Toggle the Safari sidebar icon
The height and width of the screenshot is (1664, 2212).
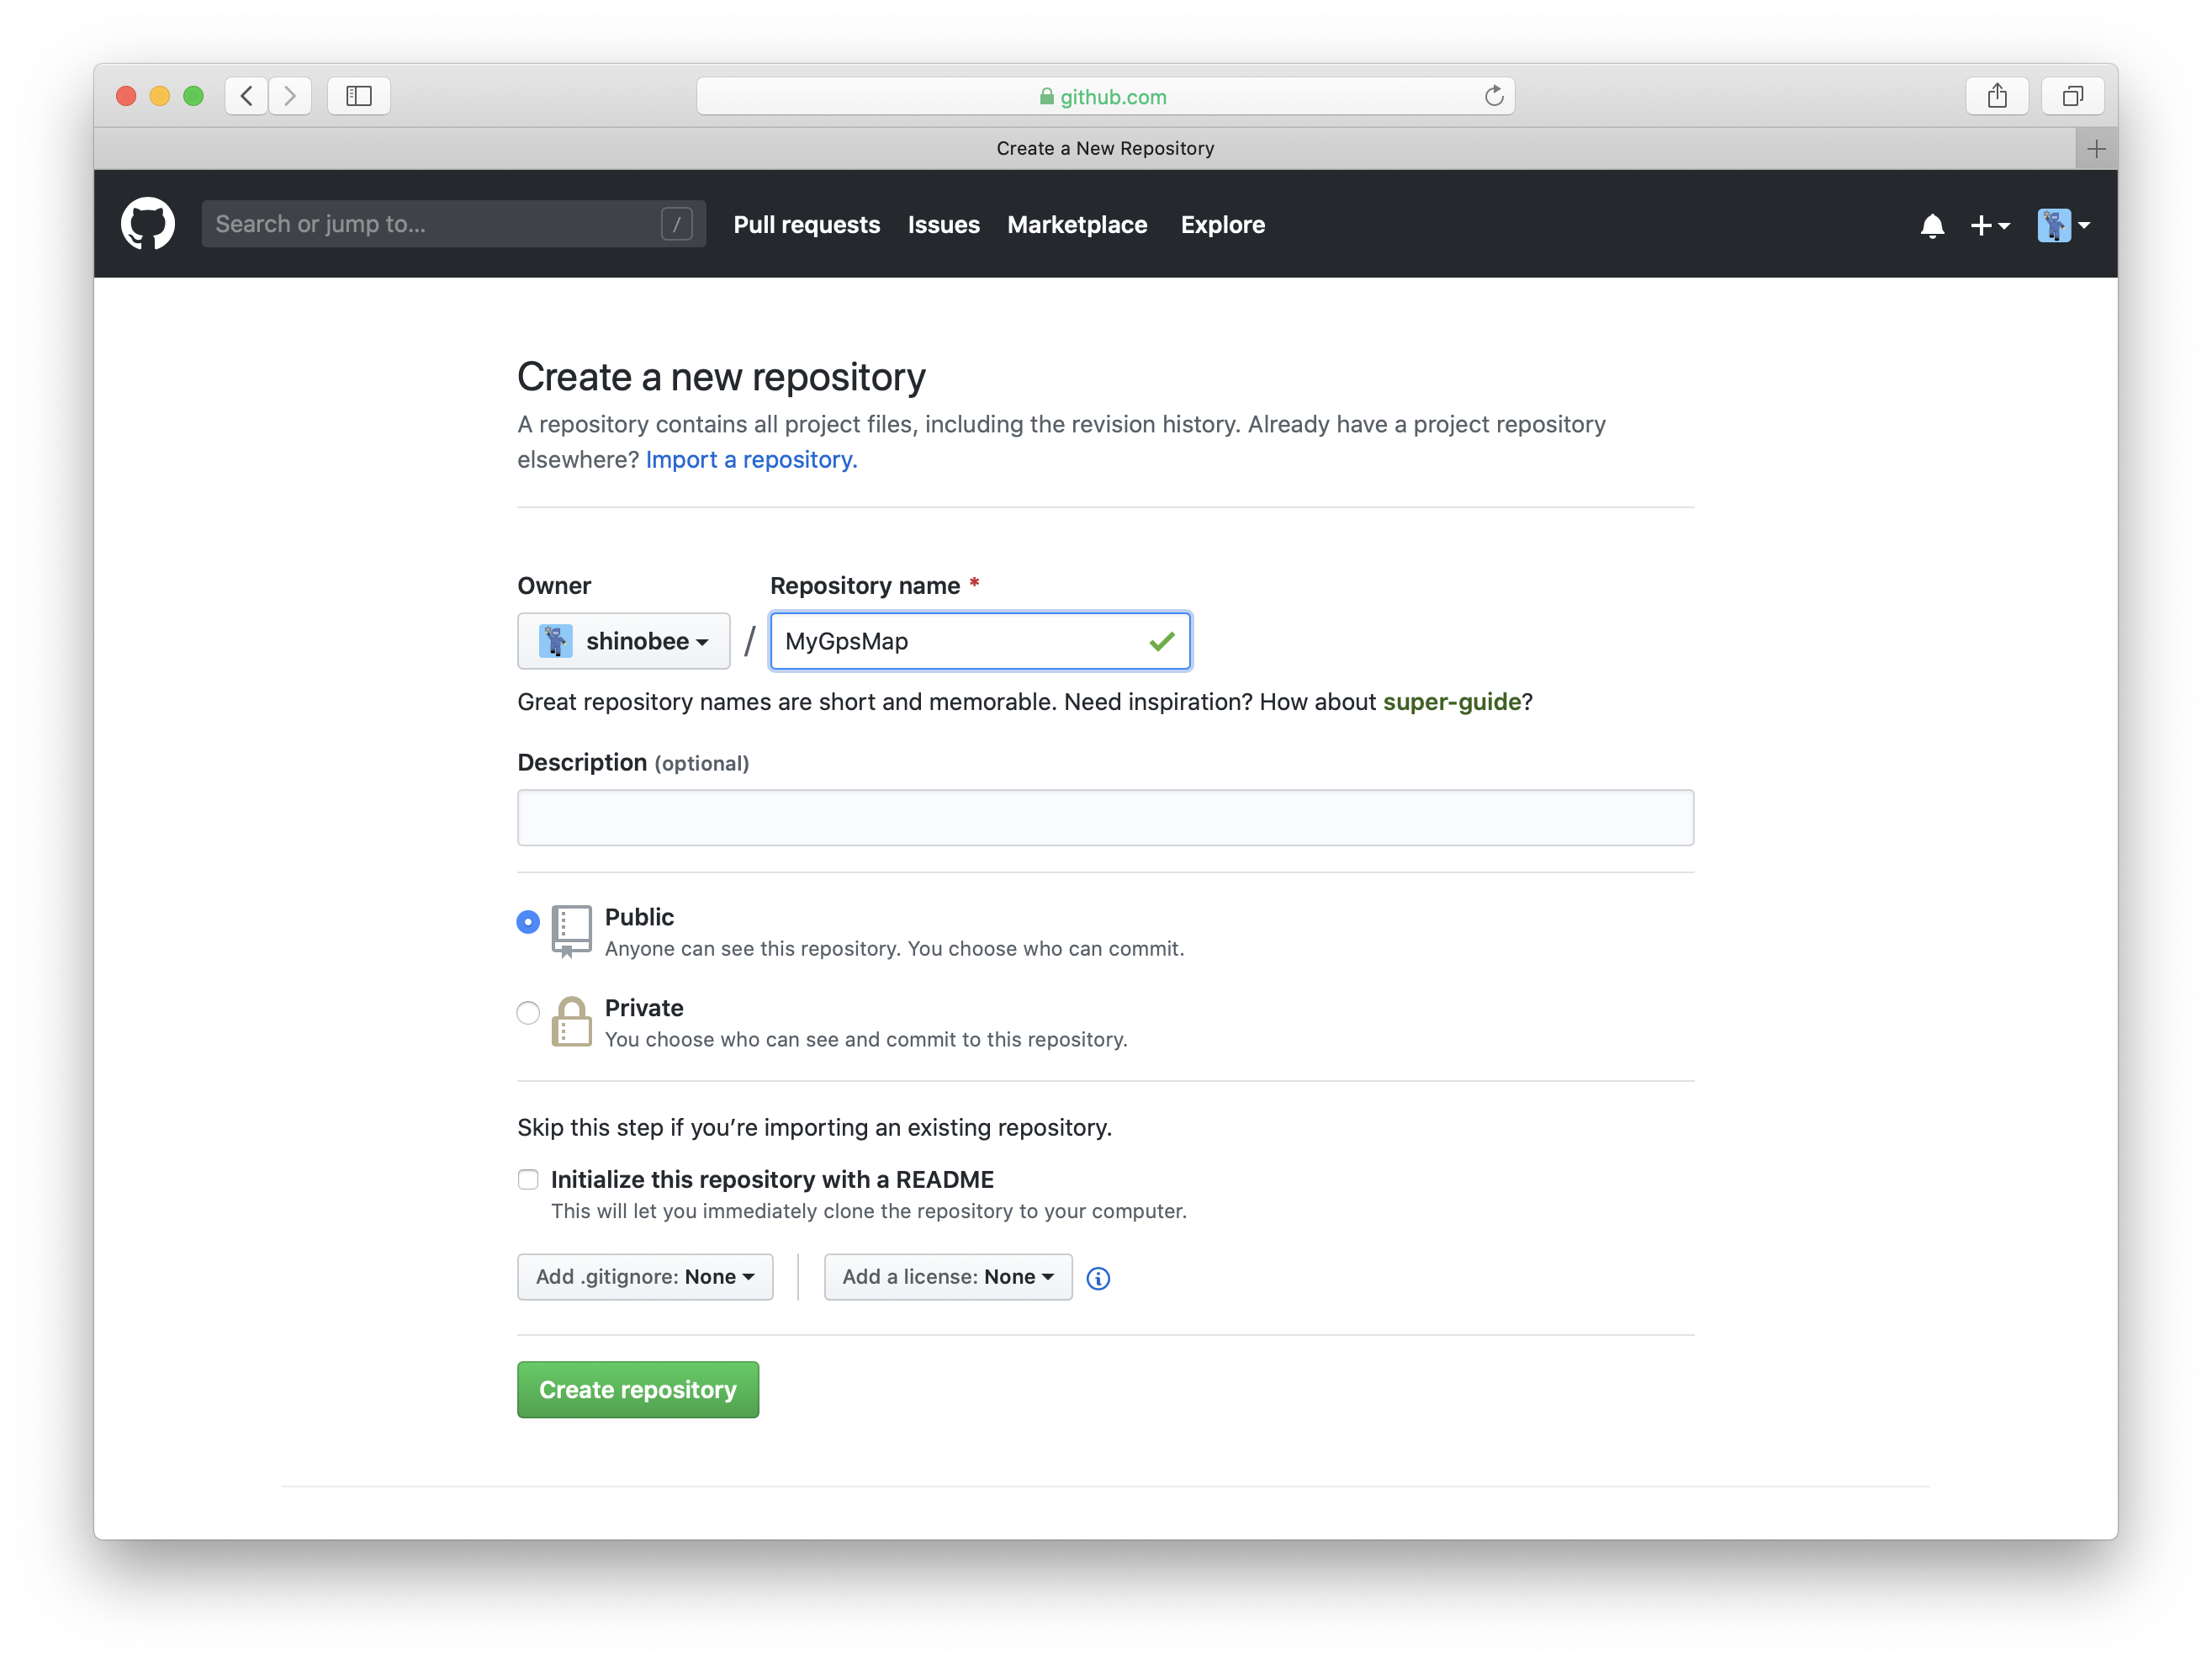(x=358, y=96)
